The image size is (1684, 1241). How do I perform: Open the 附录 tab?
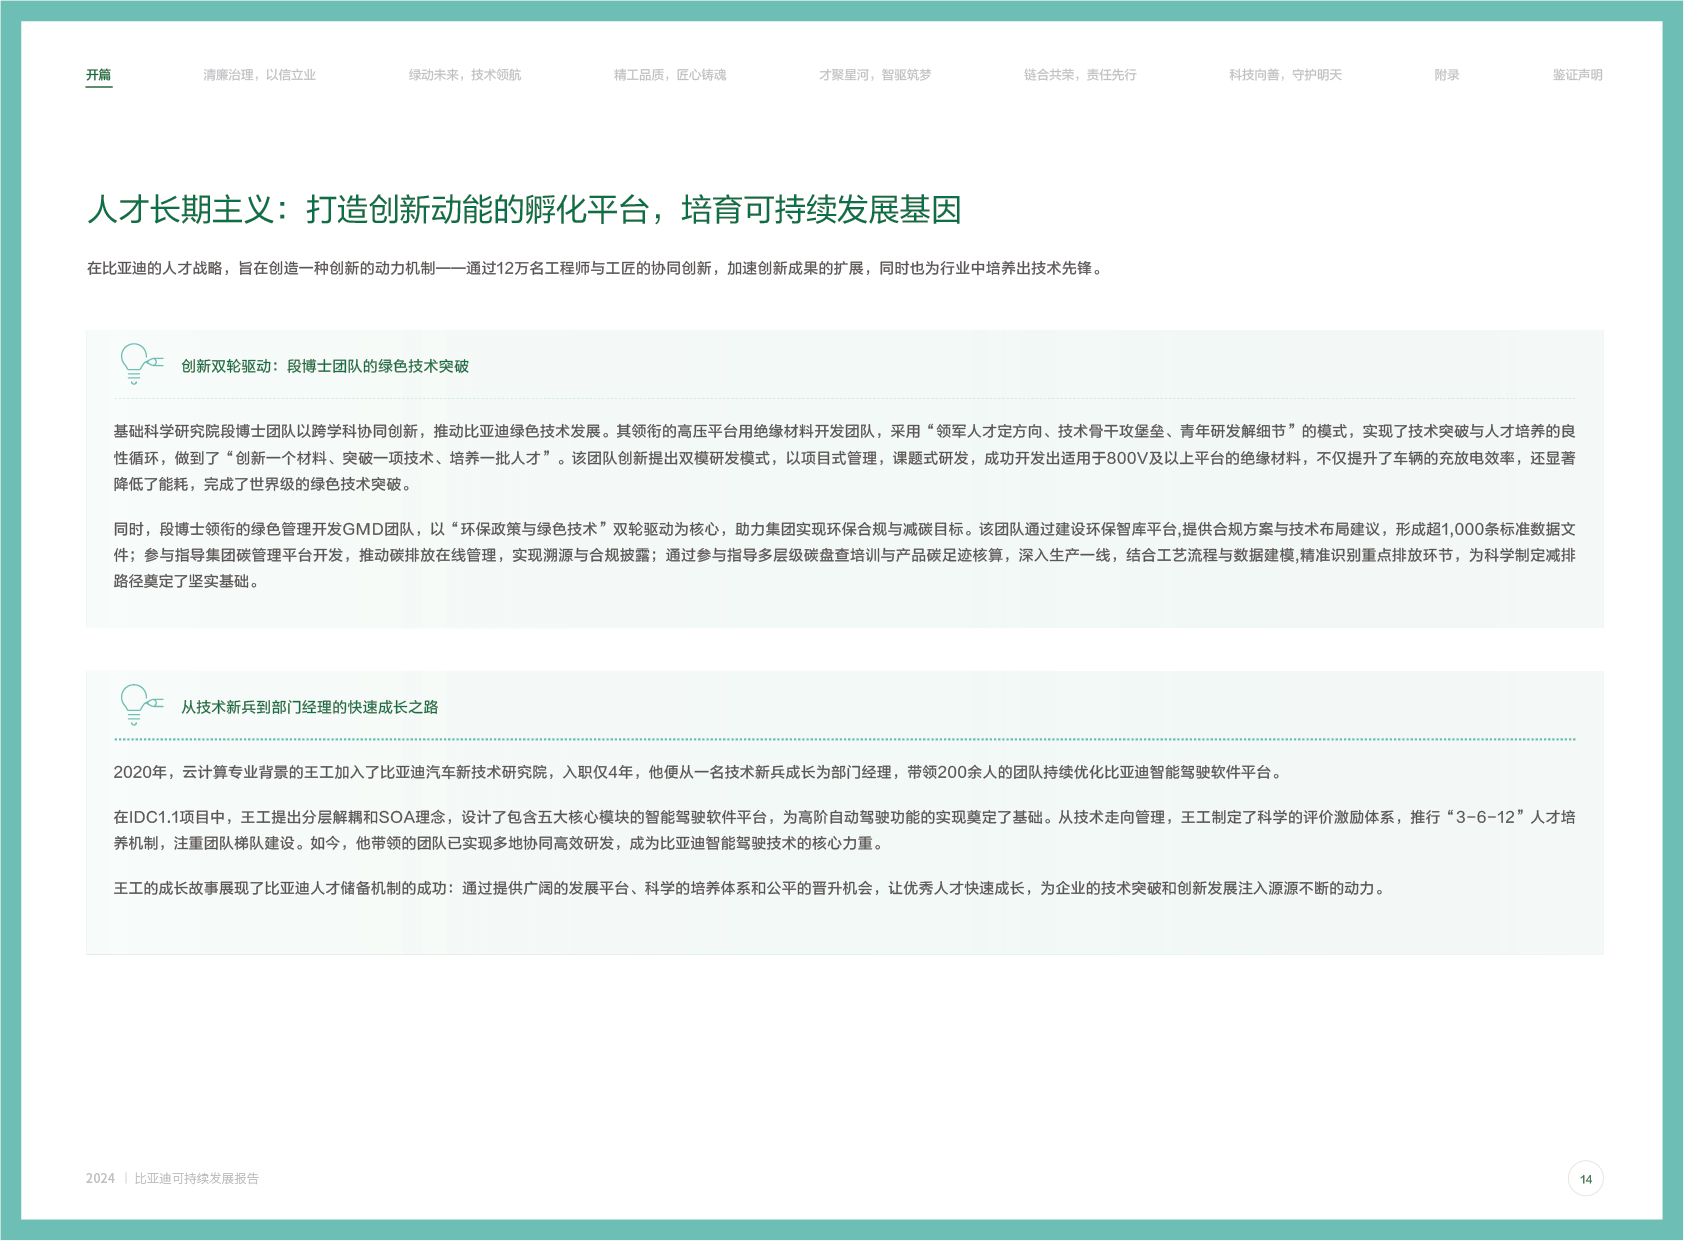[x=1446, y=75]
